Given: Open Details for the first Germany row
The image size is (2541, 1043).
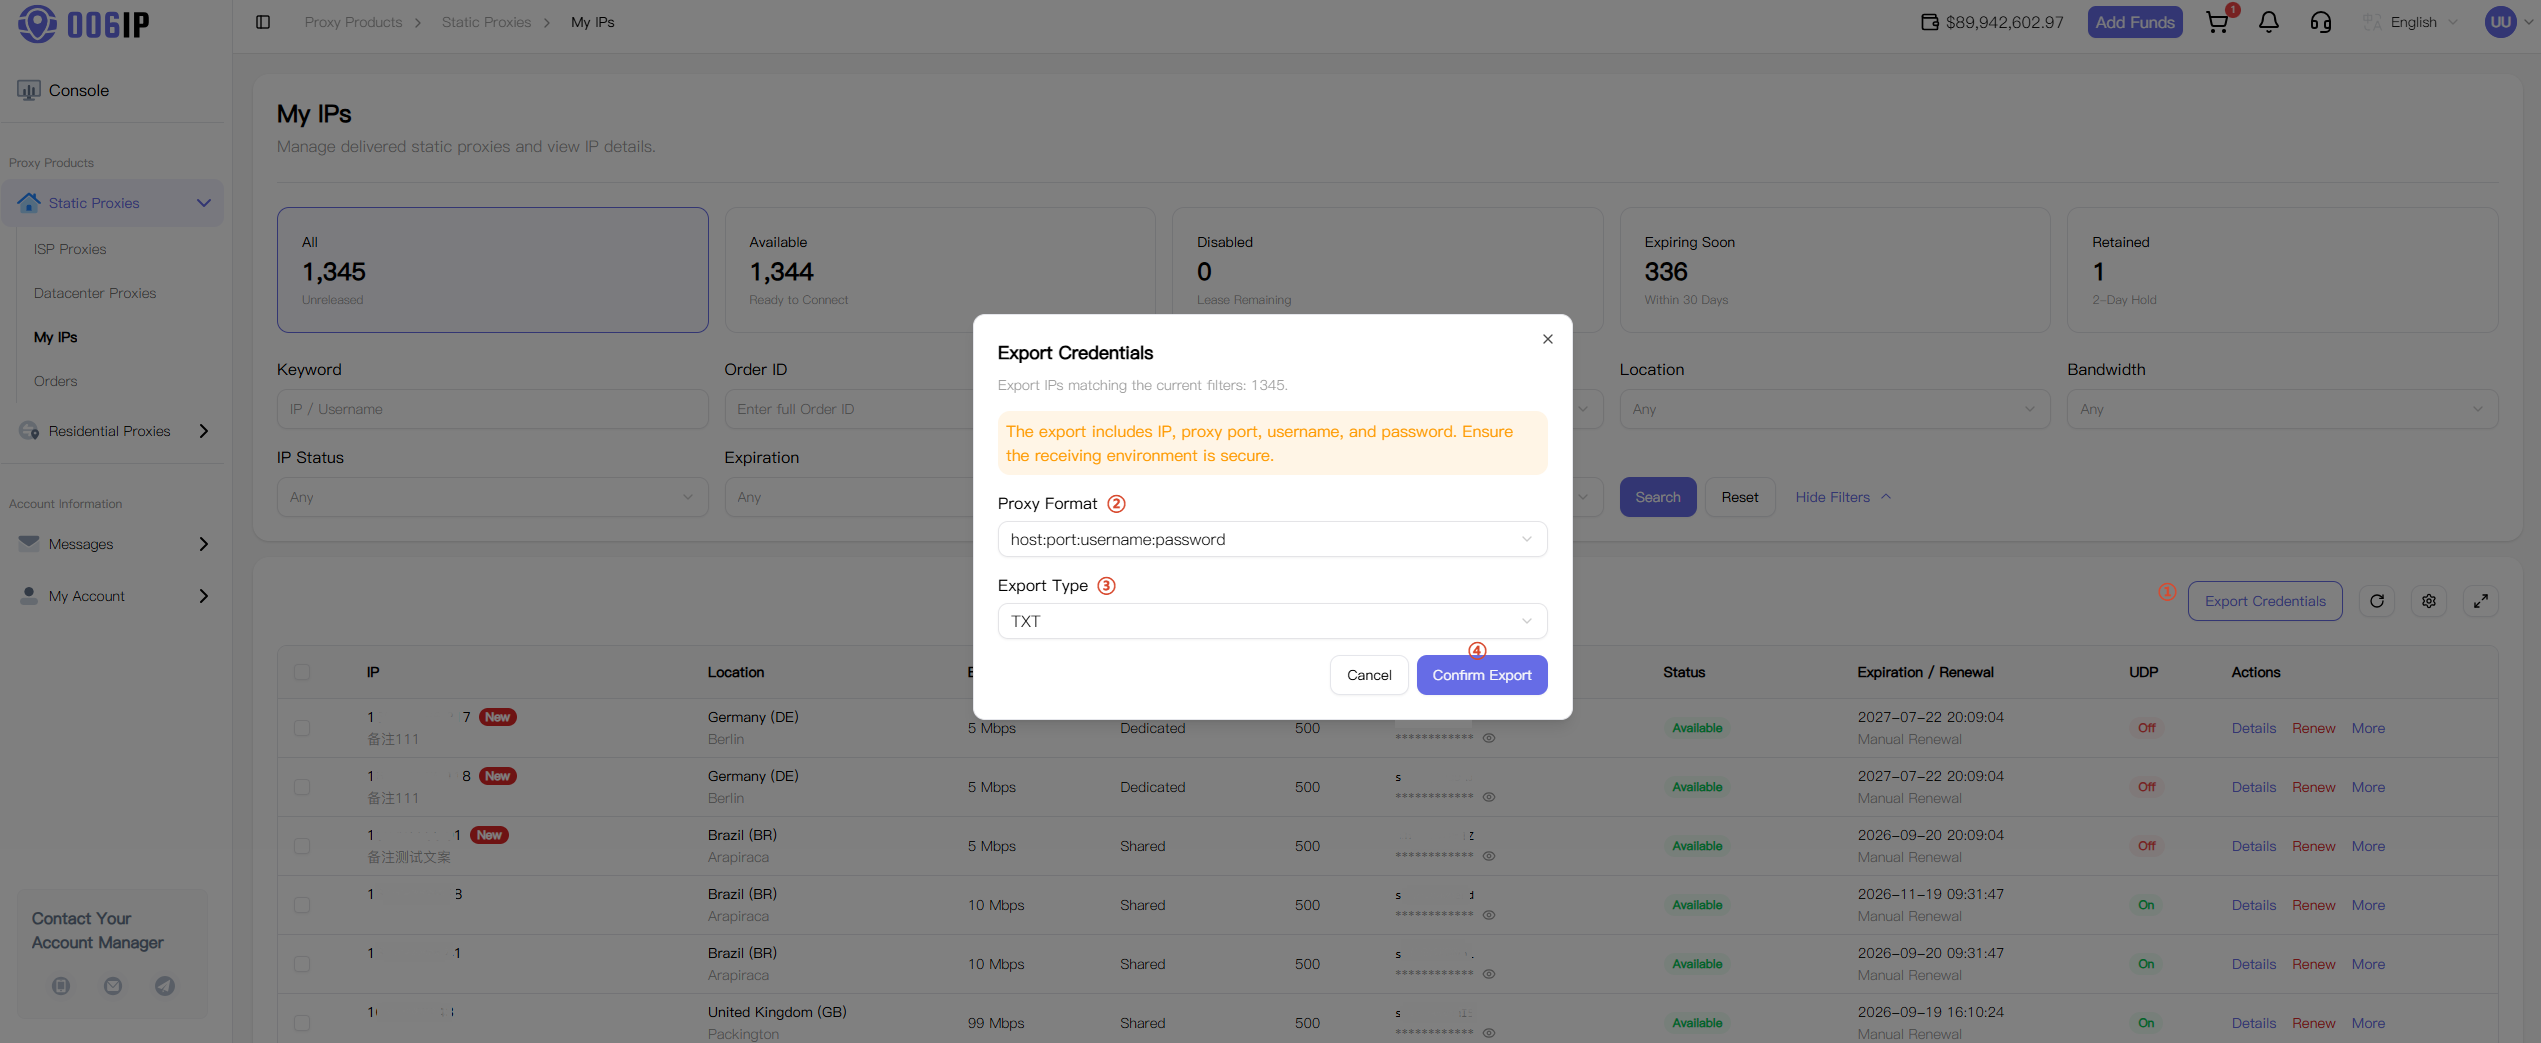Looking at the screenshot, I should 2254,728.
